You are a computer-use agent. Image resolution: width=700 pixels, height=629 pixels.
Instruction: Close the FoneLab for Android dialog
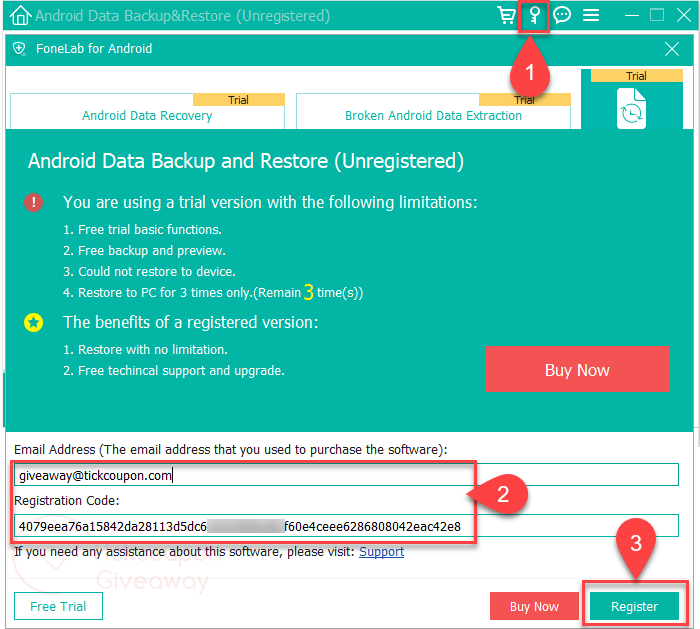point(671,49)
